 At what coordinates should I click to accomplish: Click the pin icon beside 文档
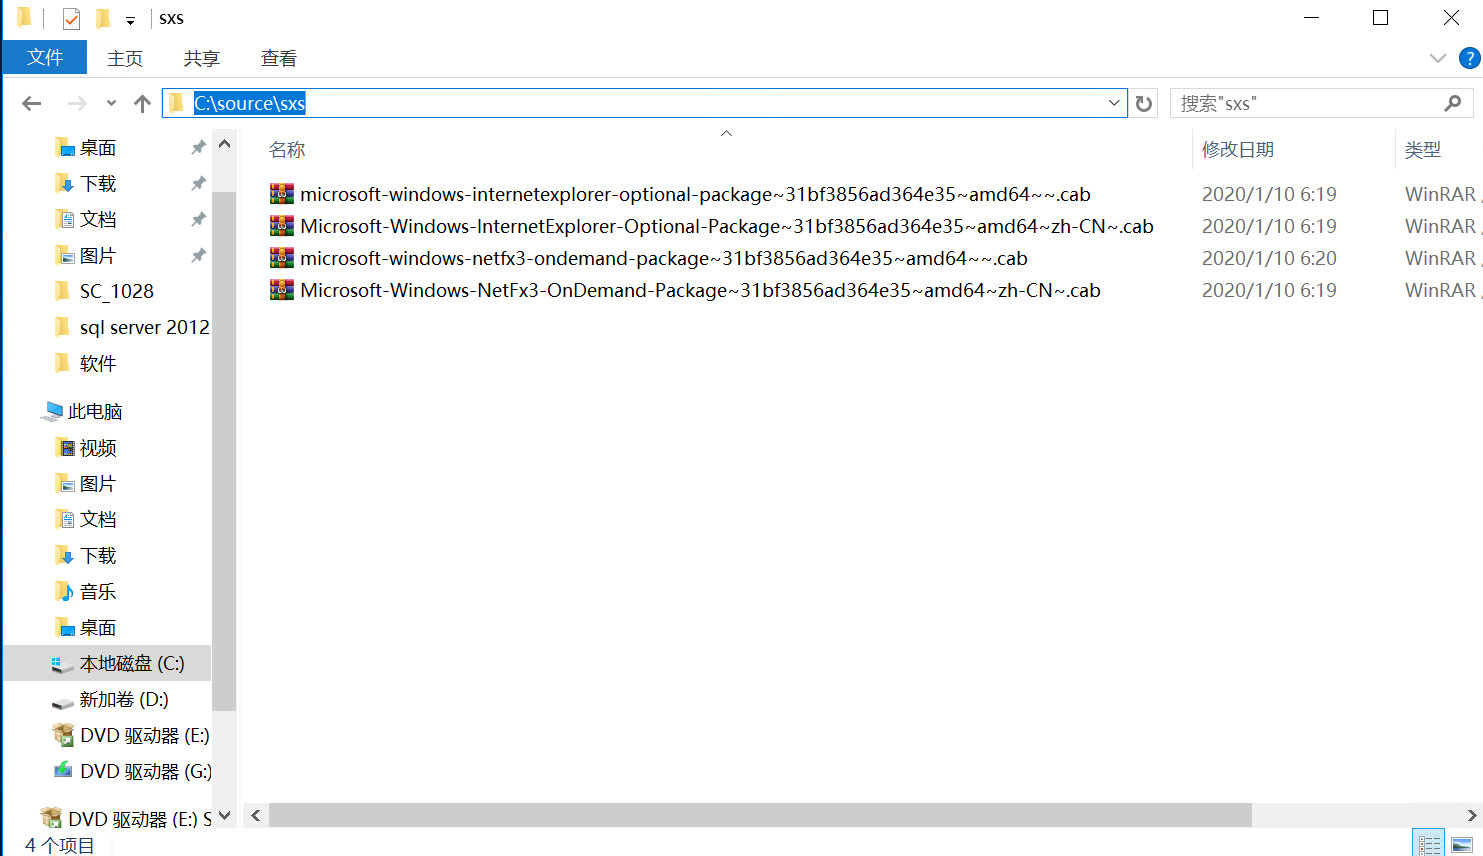tap(198, 220)
